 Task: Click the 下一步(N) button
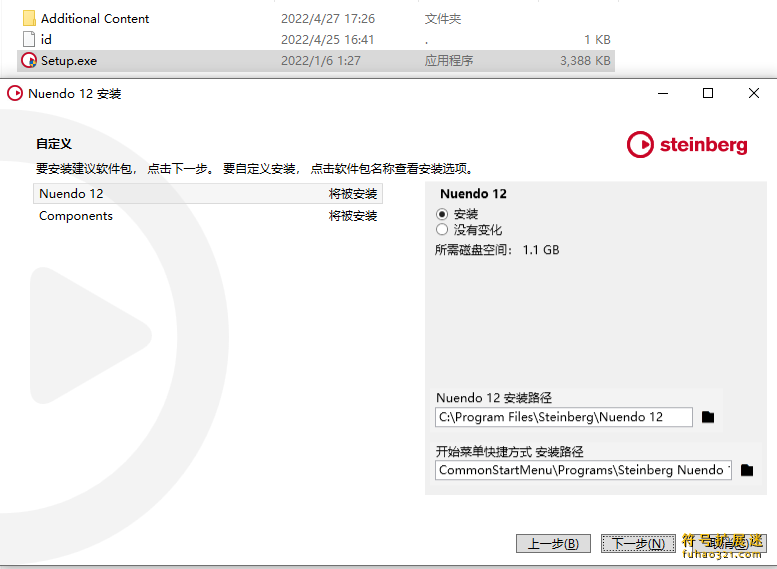pyautogui.click(x=638, y=544)
